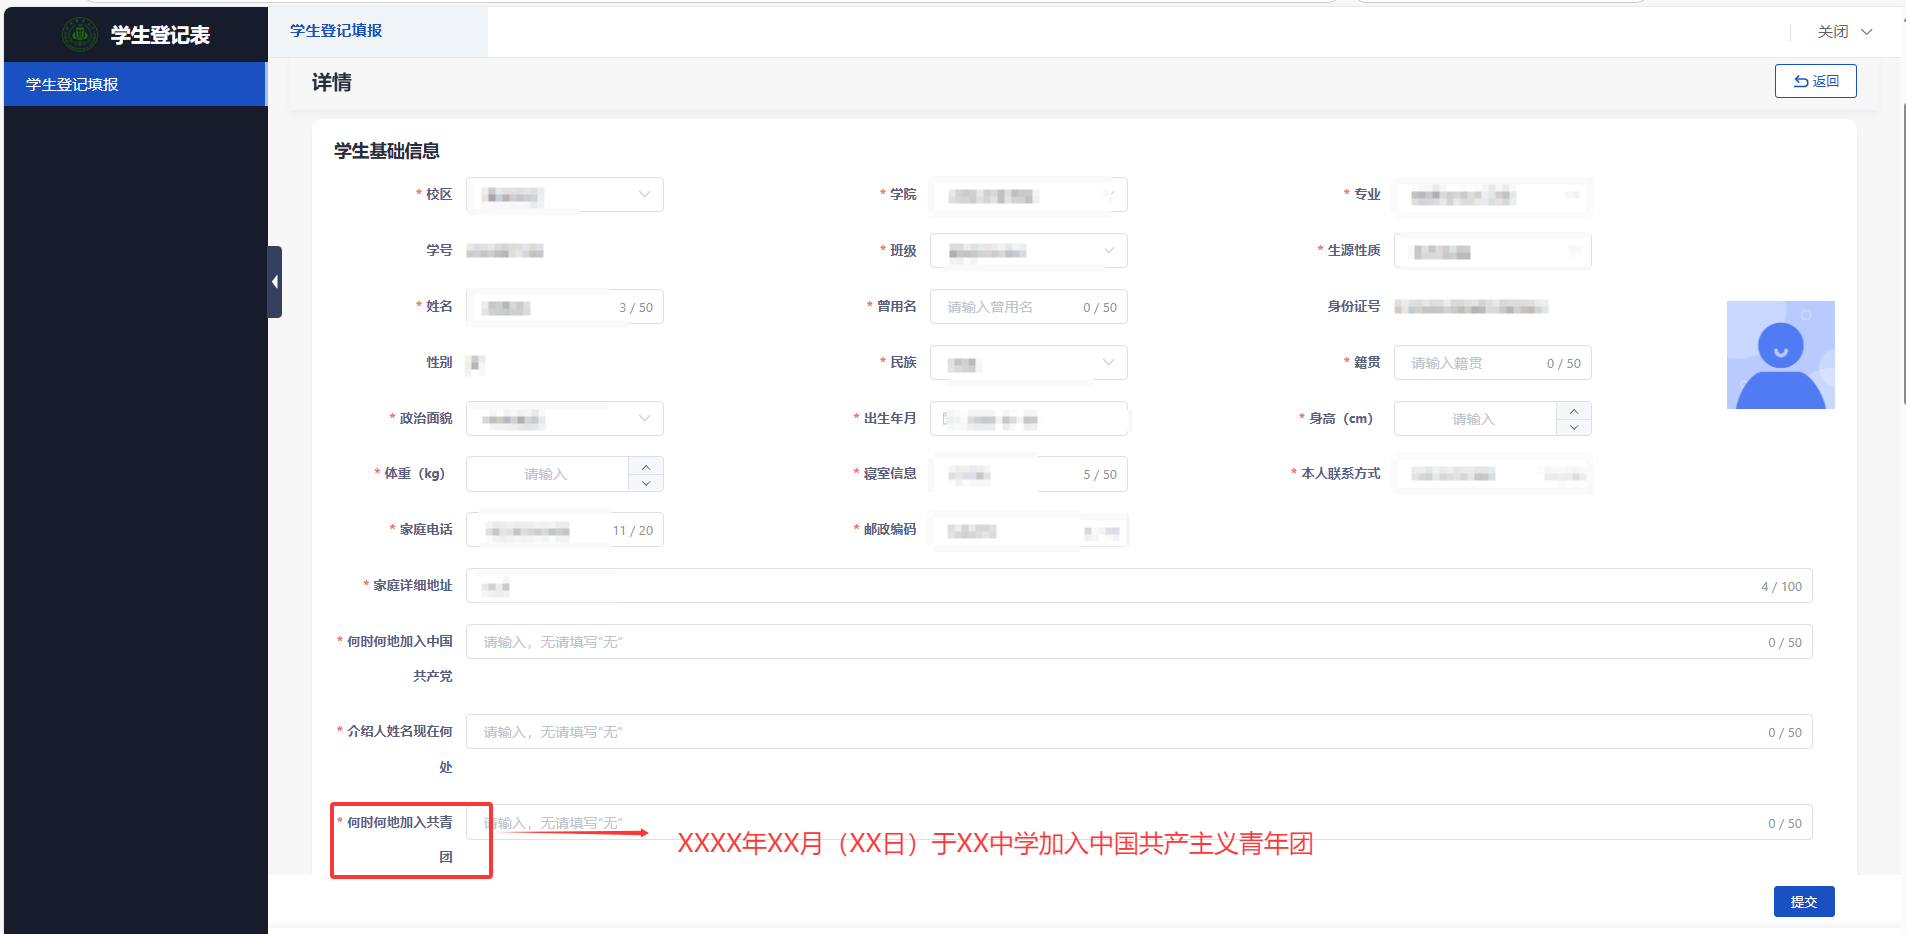Decrease weight (体重) with the down stepper arrow
1906x934 pixels.
point(646,483)
